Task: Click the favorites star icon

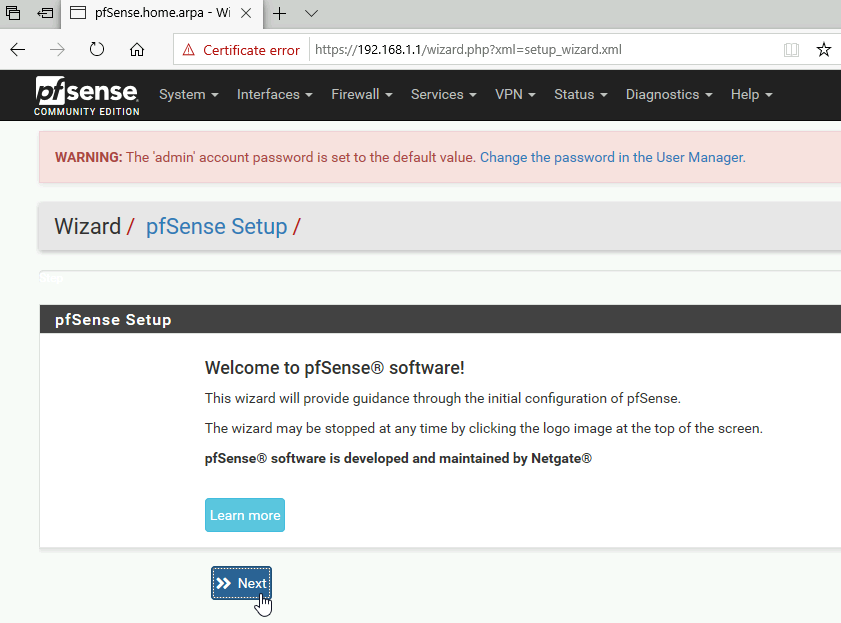Action: tap(823, 50)
